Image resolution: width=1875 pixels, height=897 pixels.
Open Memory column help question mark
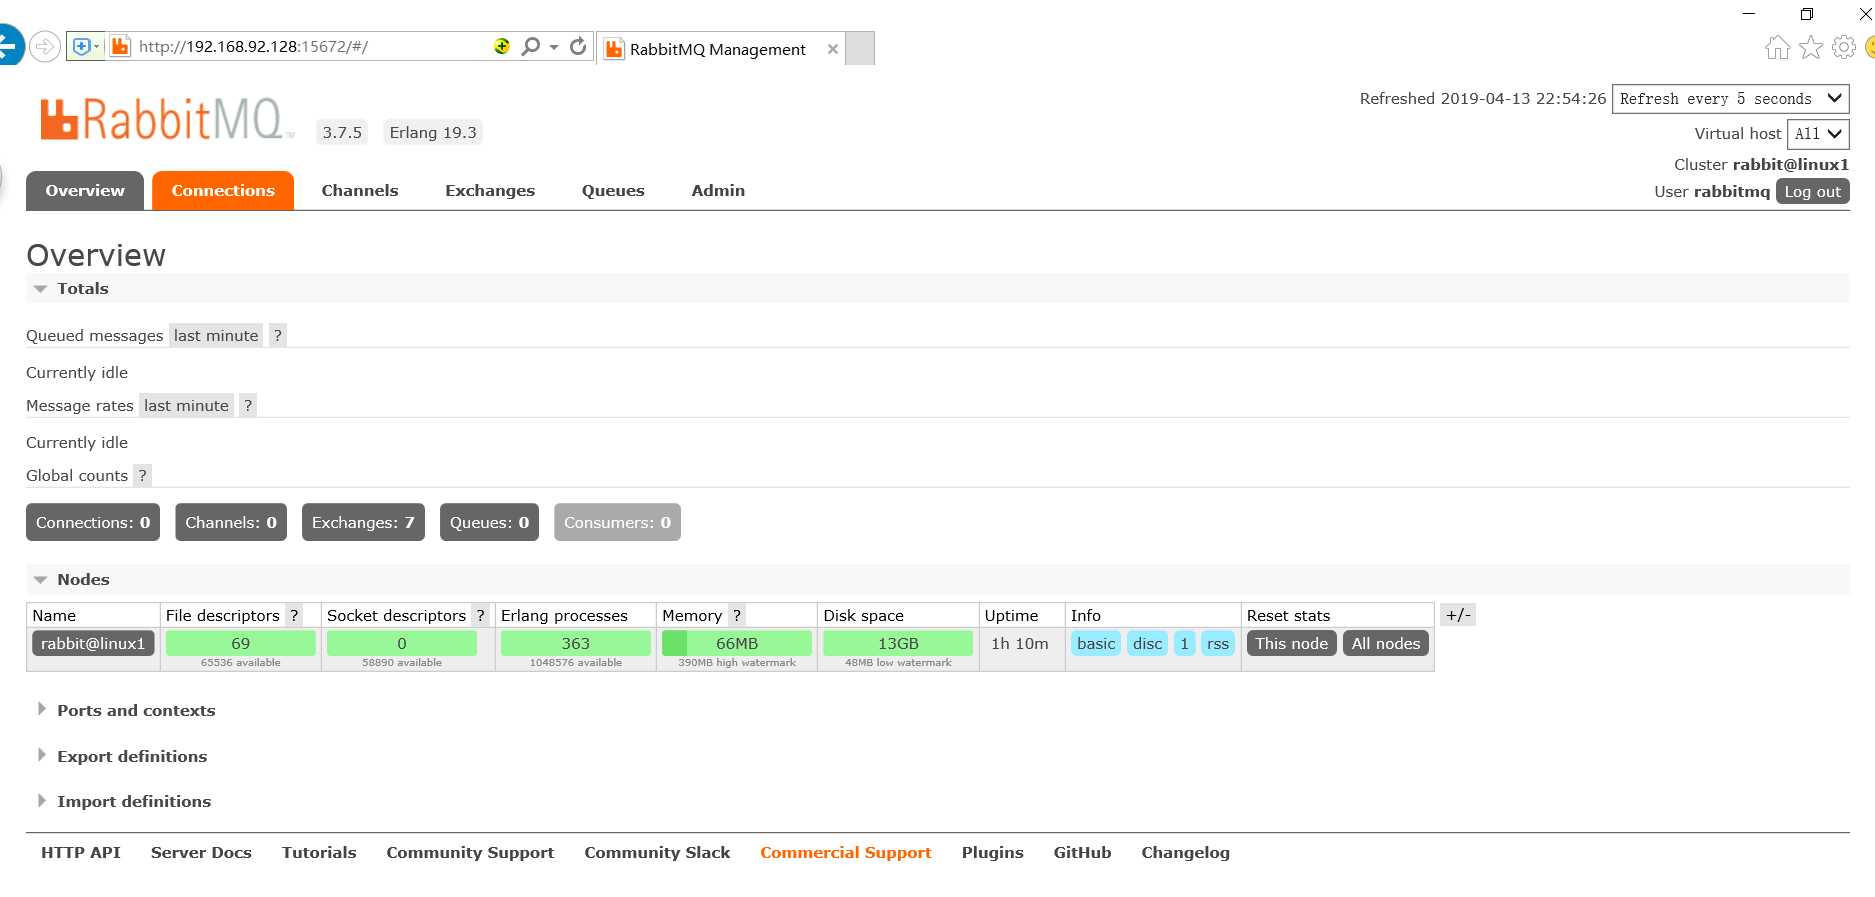pyautogui.click(x=736, y=616)
